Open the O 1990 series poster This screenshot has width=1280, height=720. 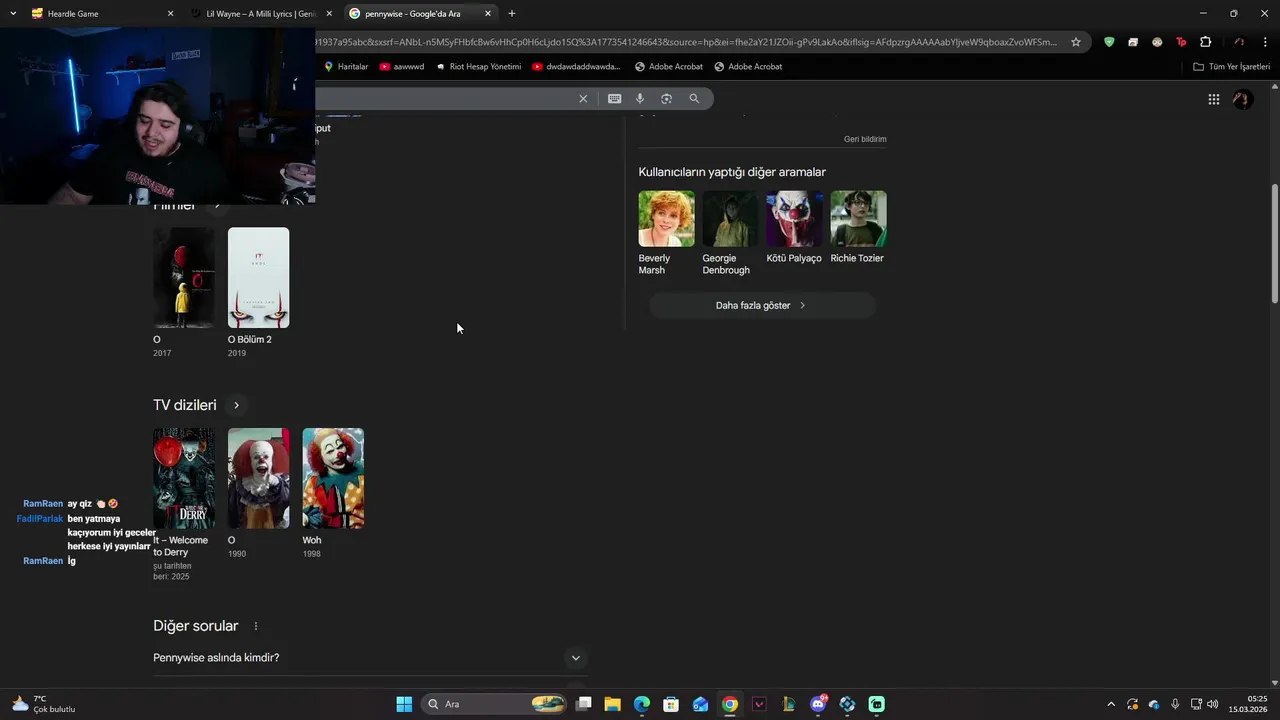point(258,479)
